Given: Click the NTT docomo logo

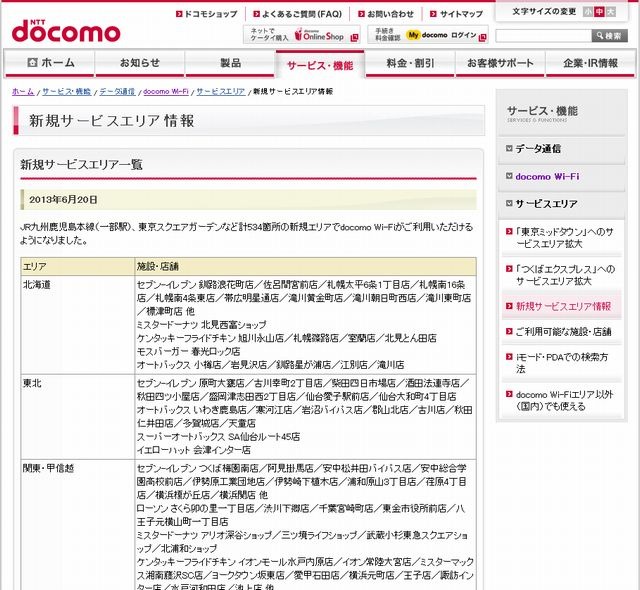Looking at the screenshot, I should click(x=66, y=31).
